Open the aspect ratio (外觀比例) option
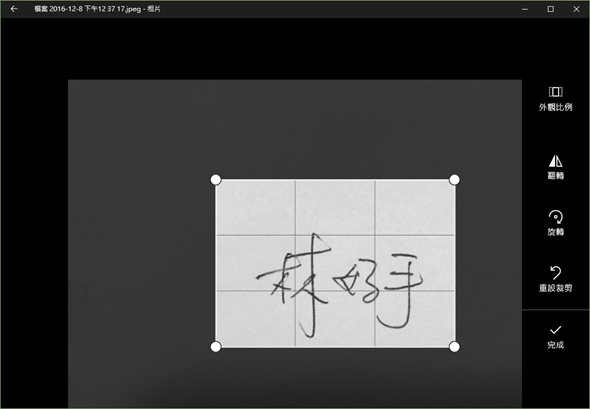 (555, 99)
